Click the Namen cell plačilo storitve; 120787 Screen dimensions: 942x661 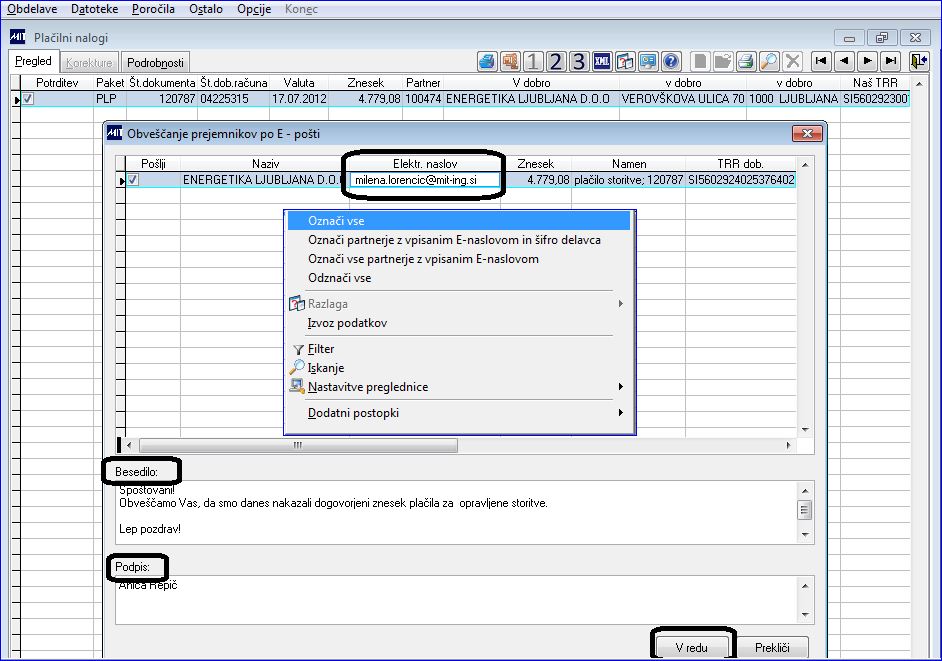click(x=628, y=180)
